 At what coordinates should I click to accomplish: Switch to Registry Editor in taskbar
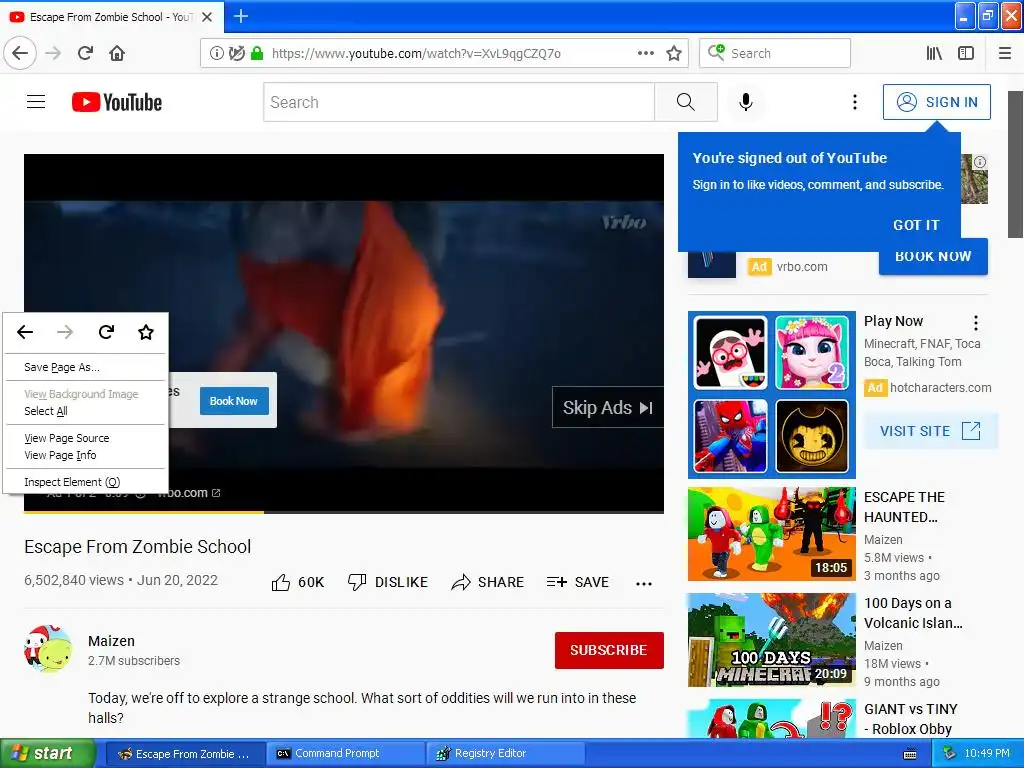click(505, 754)
